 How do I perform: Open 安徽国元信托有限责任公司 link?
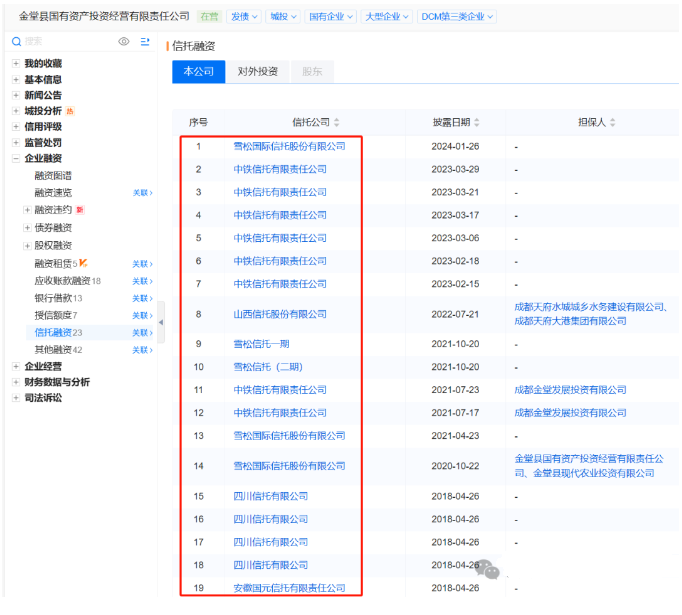click(x=289, y=588)
